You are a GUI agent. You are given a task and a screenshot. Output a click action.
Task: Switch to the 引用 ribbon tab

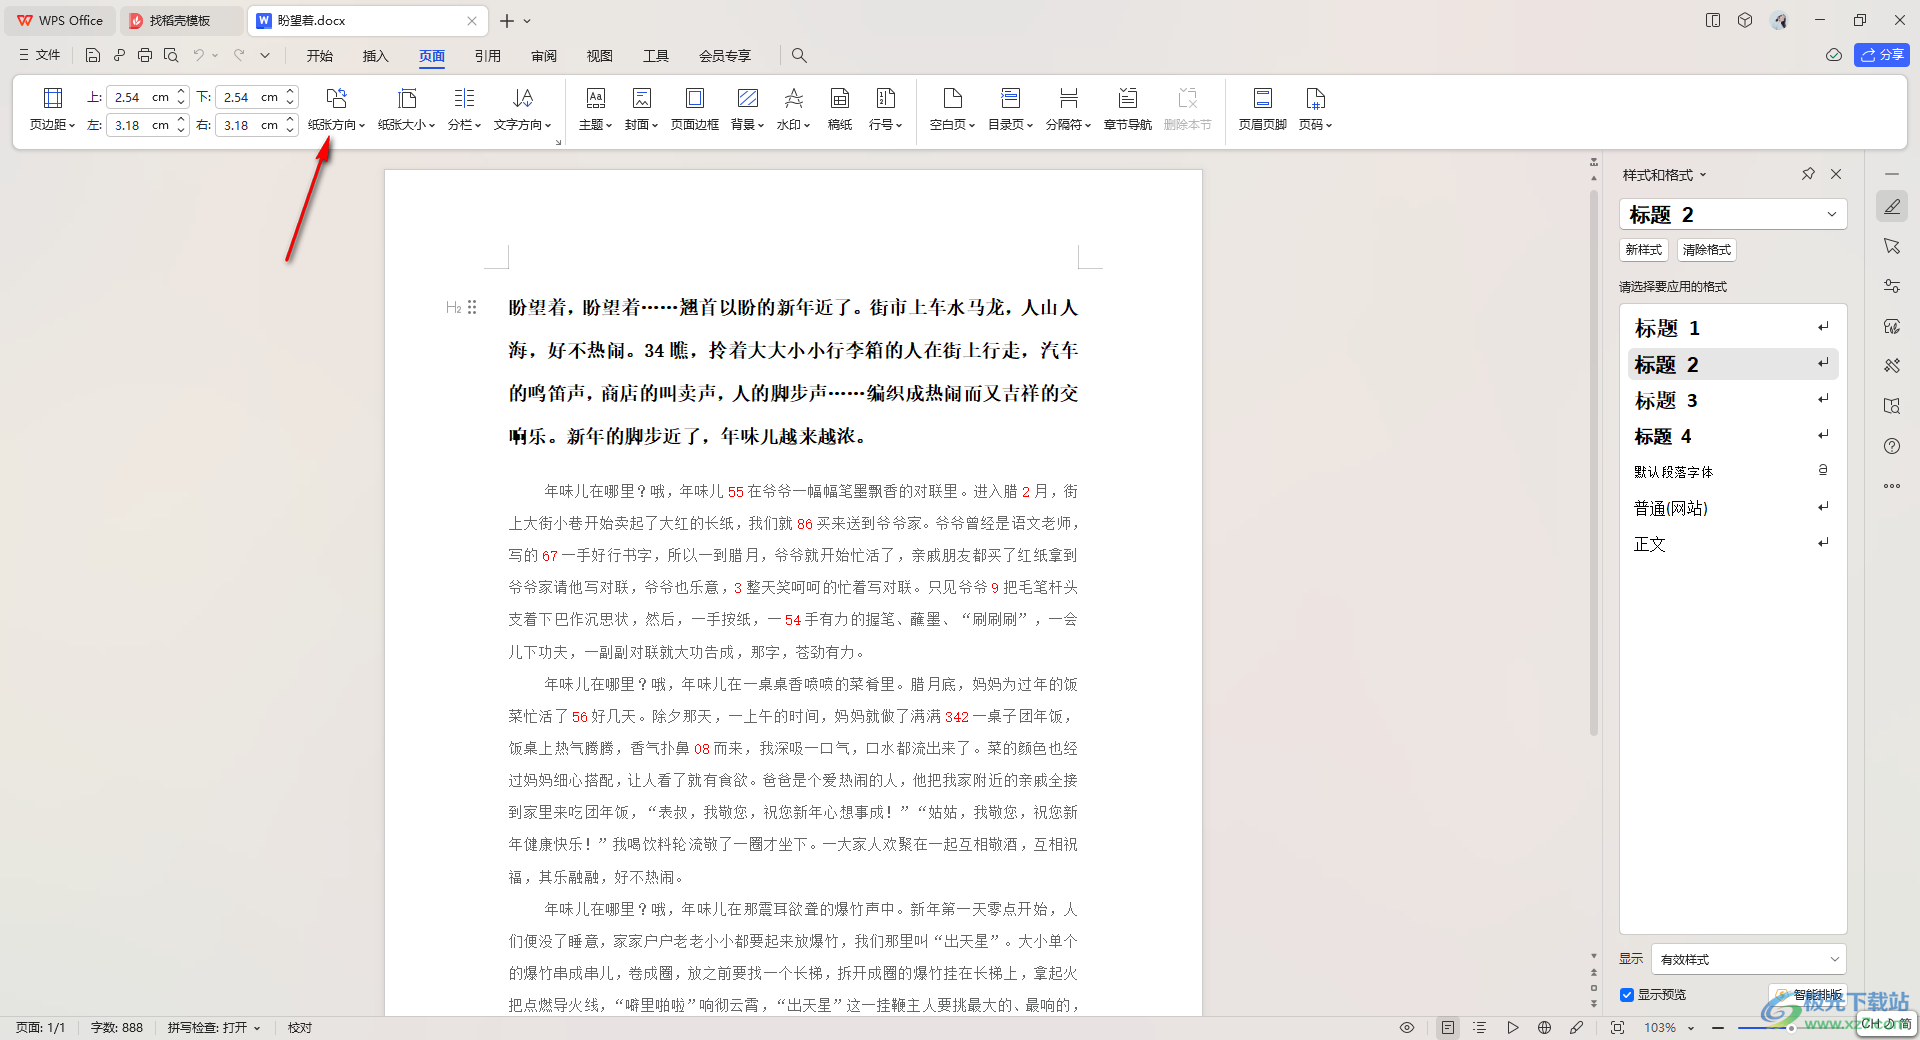click(488, 56)
